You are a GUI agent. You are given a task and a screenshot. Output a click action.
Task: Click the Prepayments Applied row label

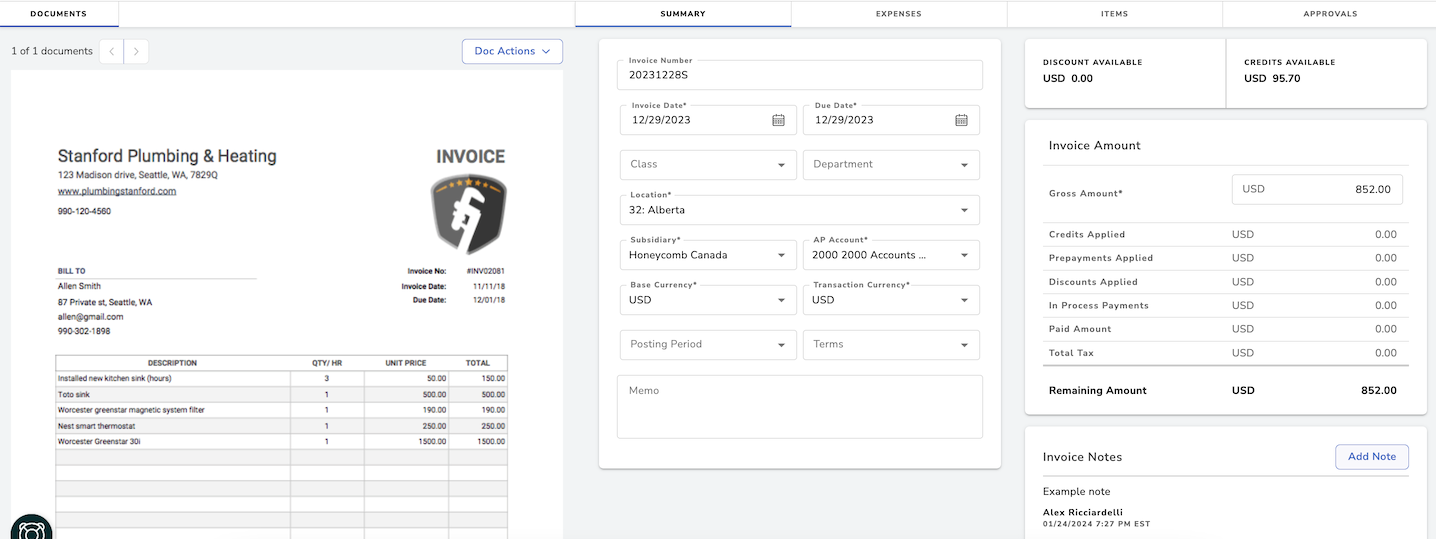[x=1101, y=258]
